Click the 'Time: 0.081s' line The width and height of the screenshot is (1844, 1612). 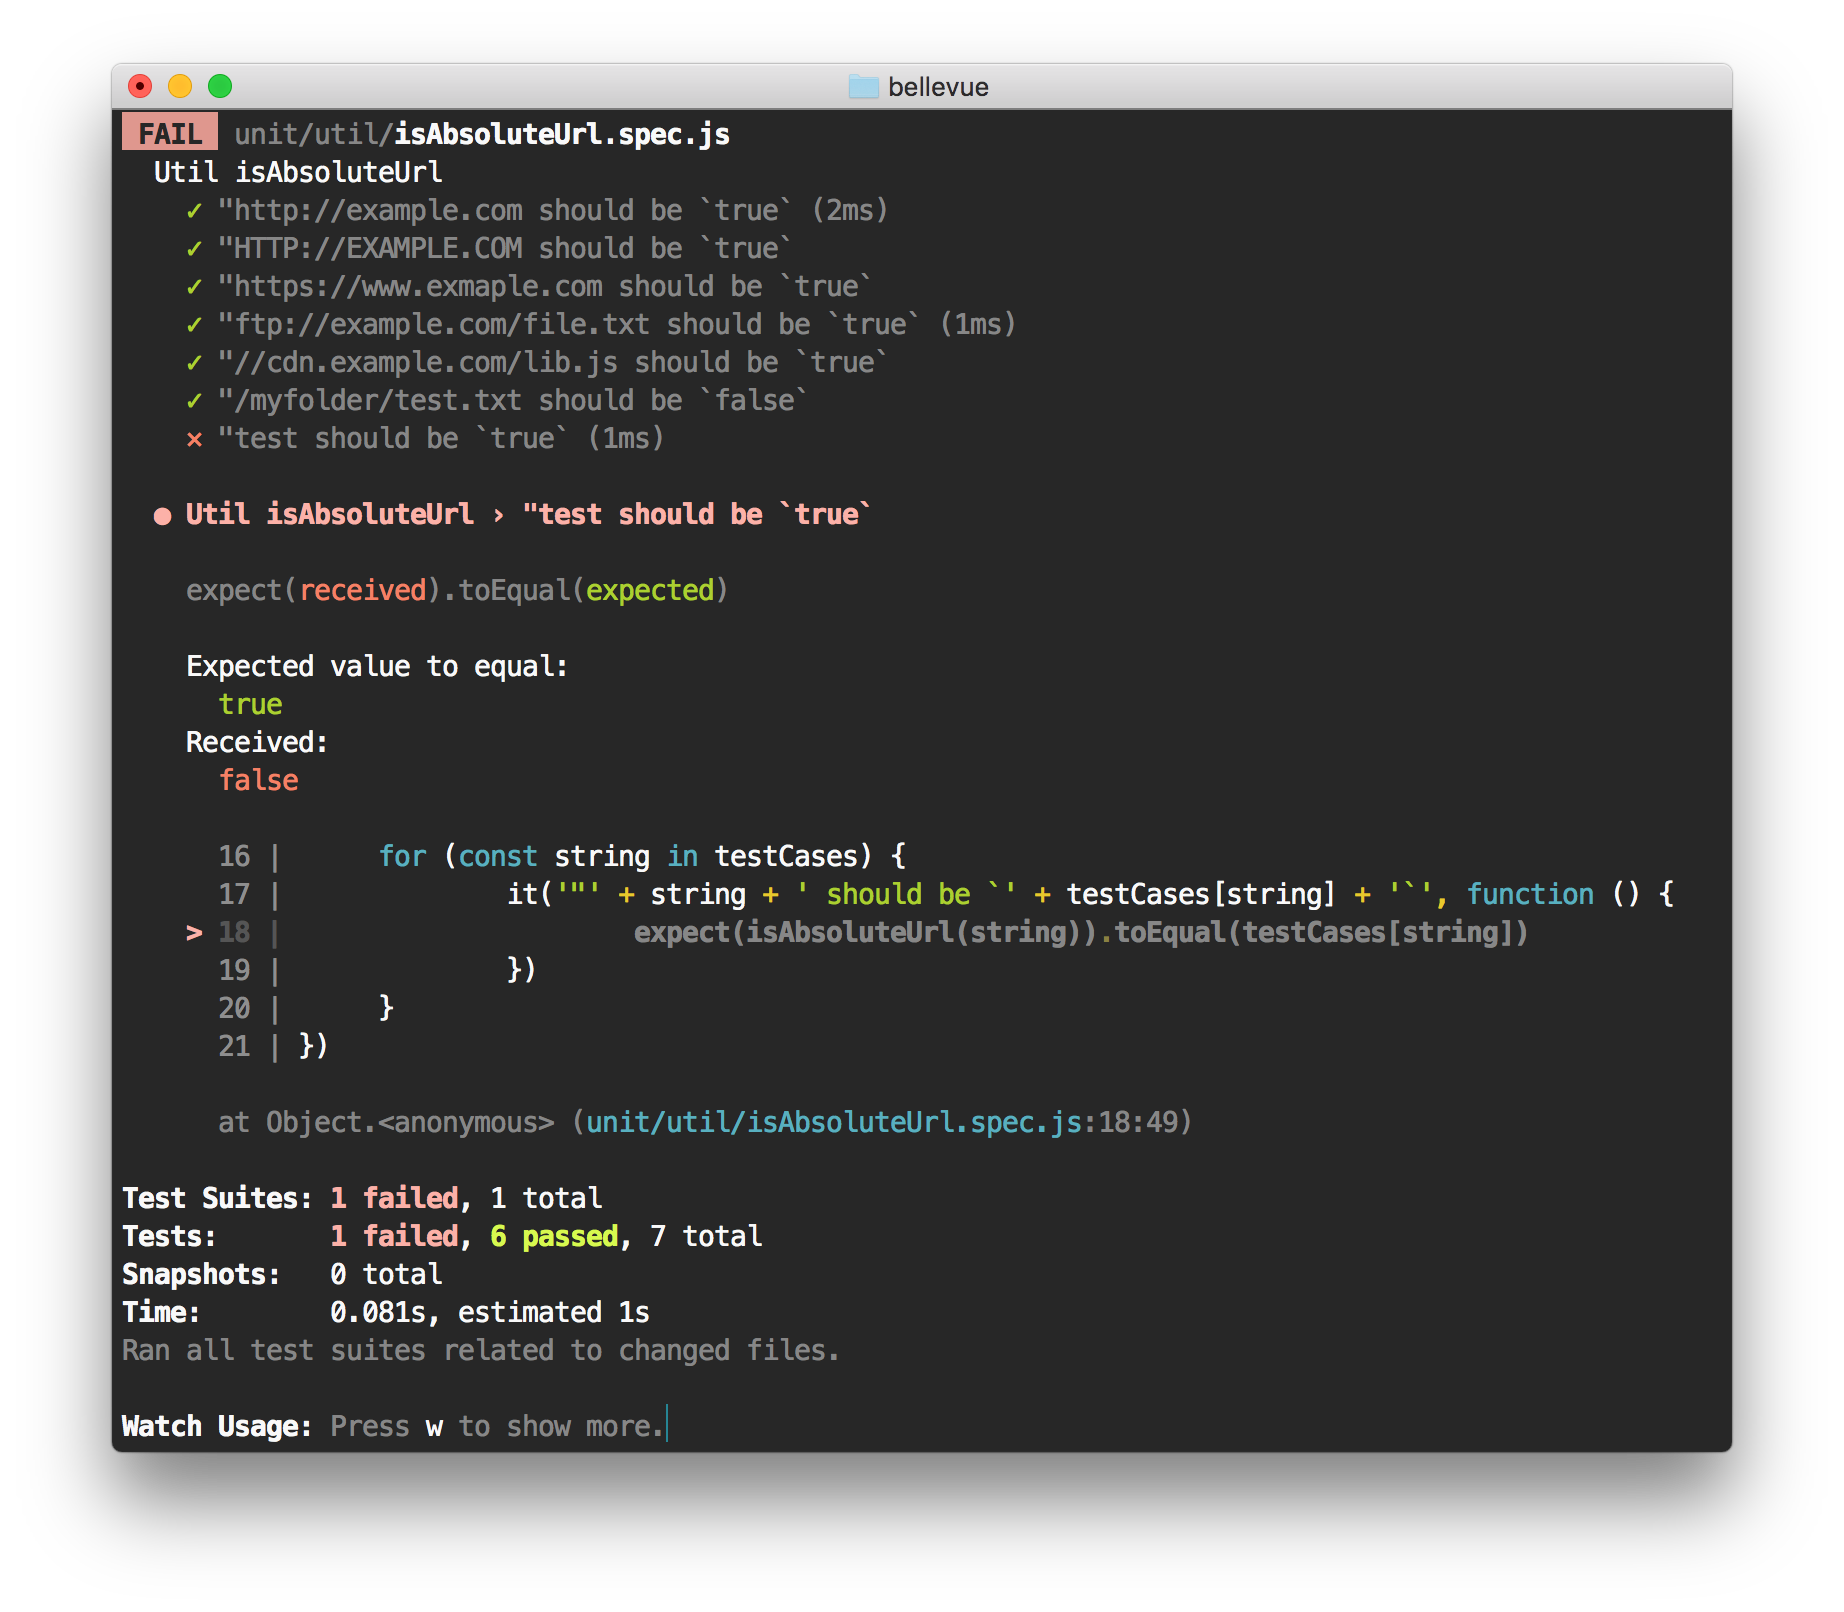386,1312
